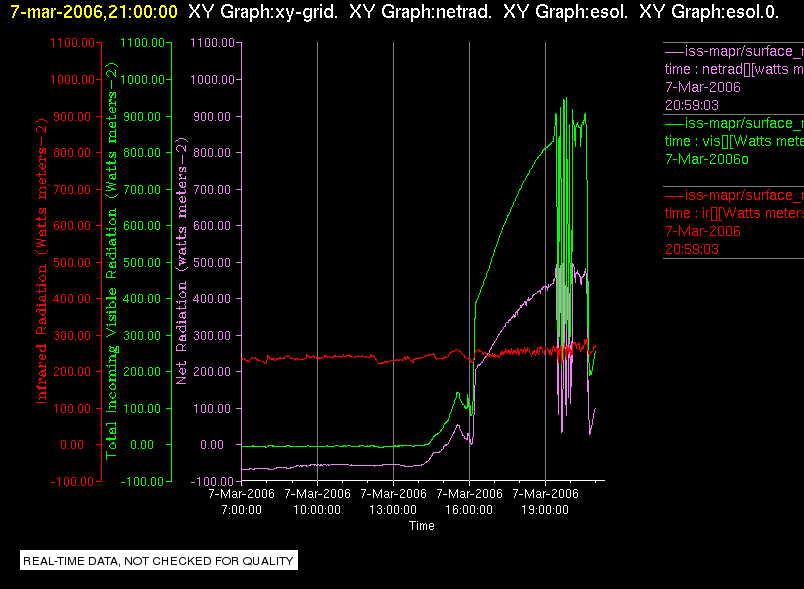Click the pink 20:59:03 netrad timestamp
The height and width of the screenshot is (589, 804).
tap(692, 105)
